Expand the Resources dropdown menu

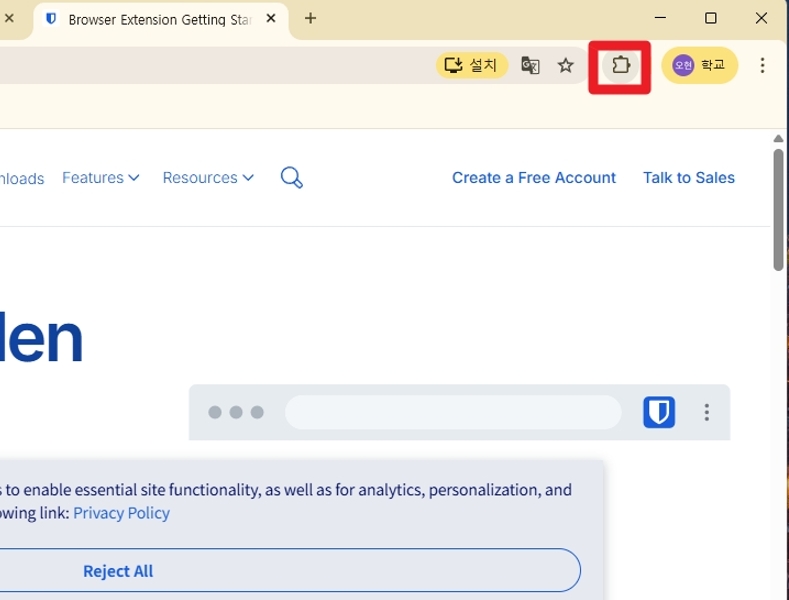(x=208, y=178)
